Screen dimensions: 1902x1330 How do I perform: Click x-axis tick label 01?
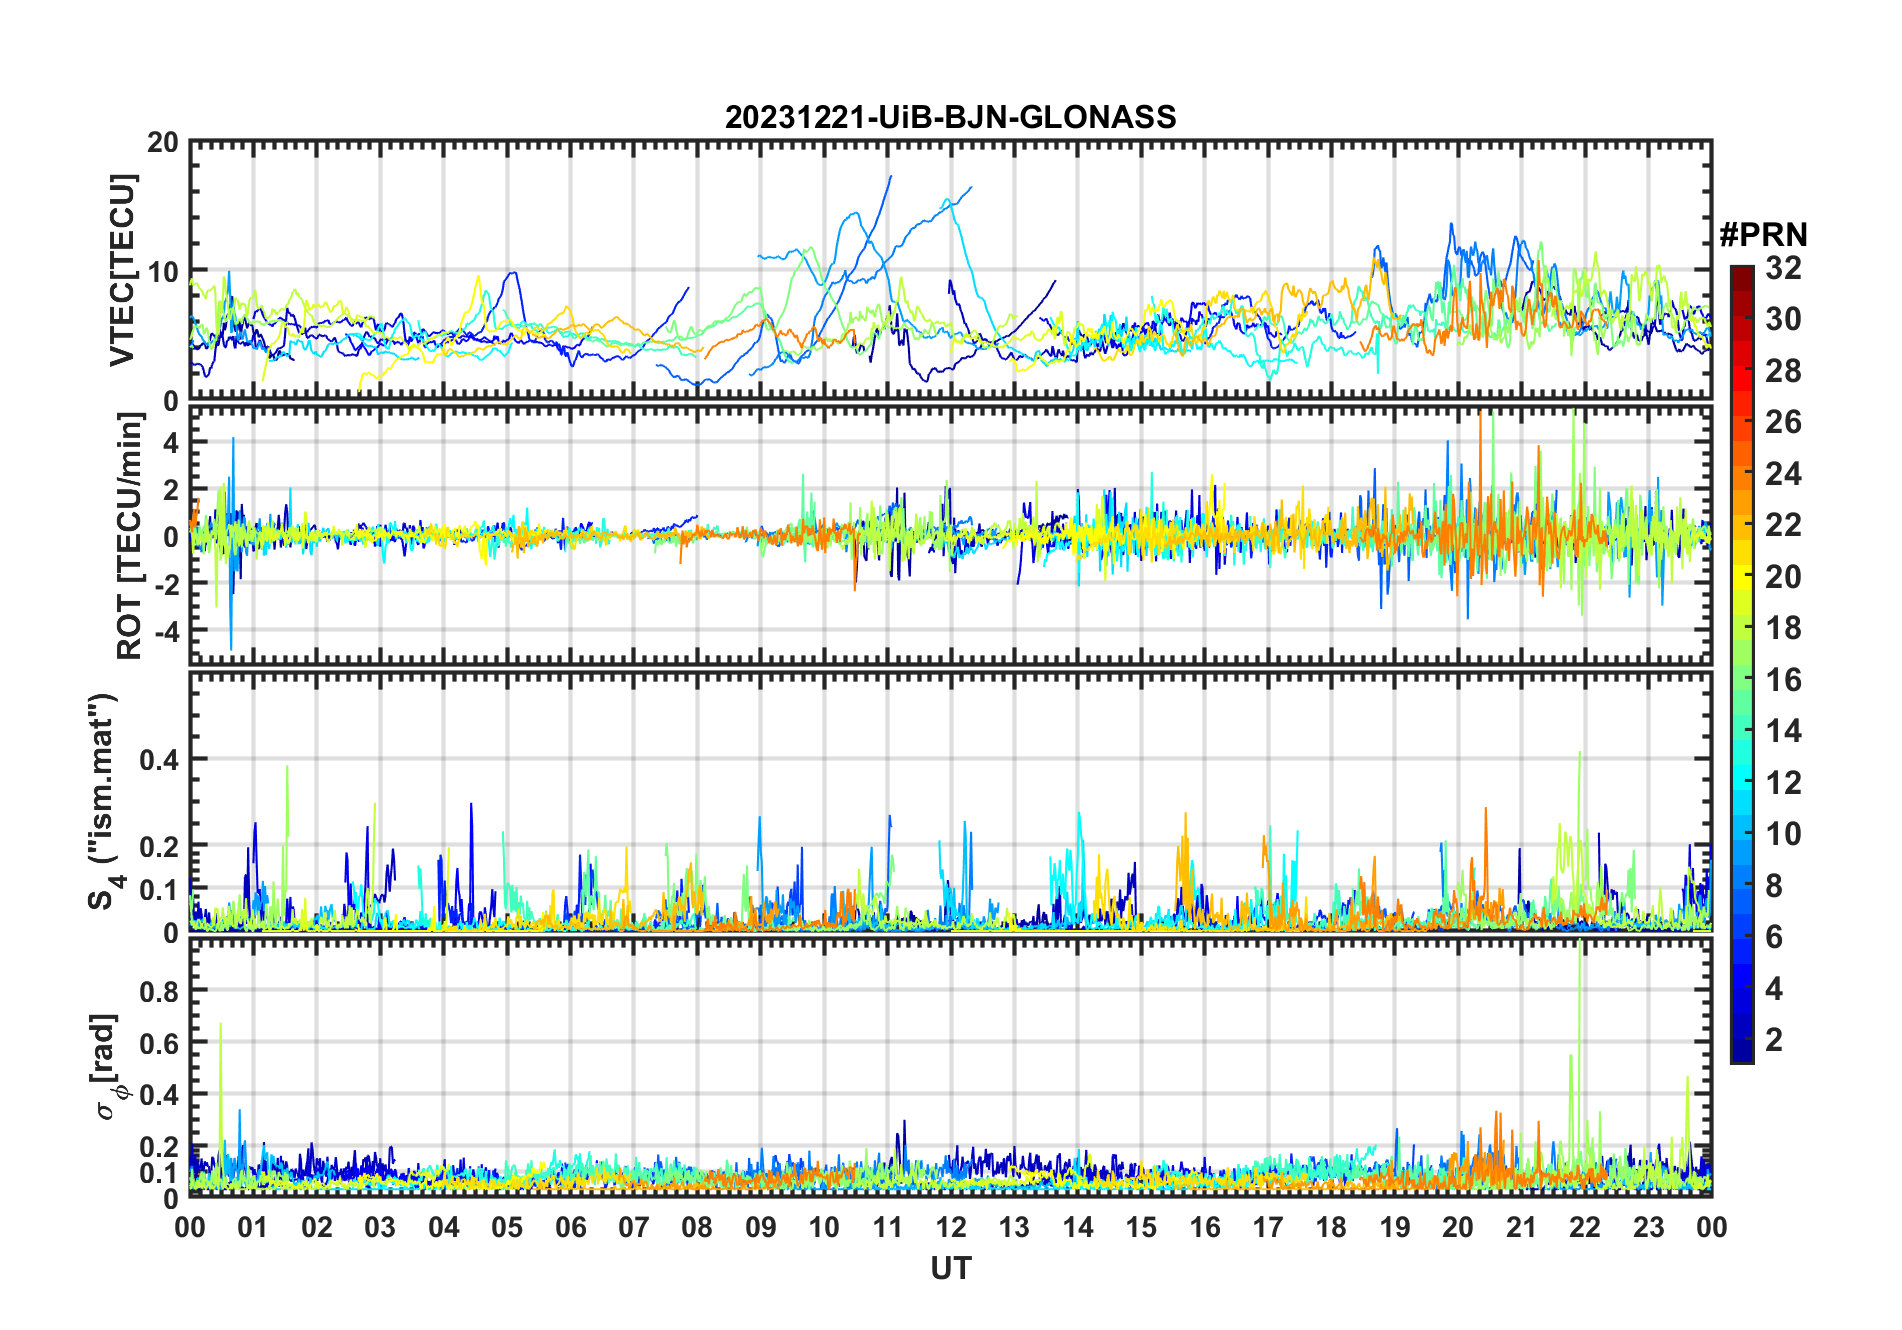coord(253,1227)
